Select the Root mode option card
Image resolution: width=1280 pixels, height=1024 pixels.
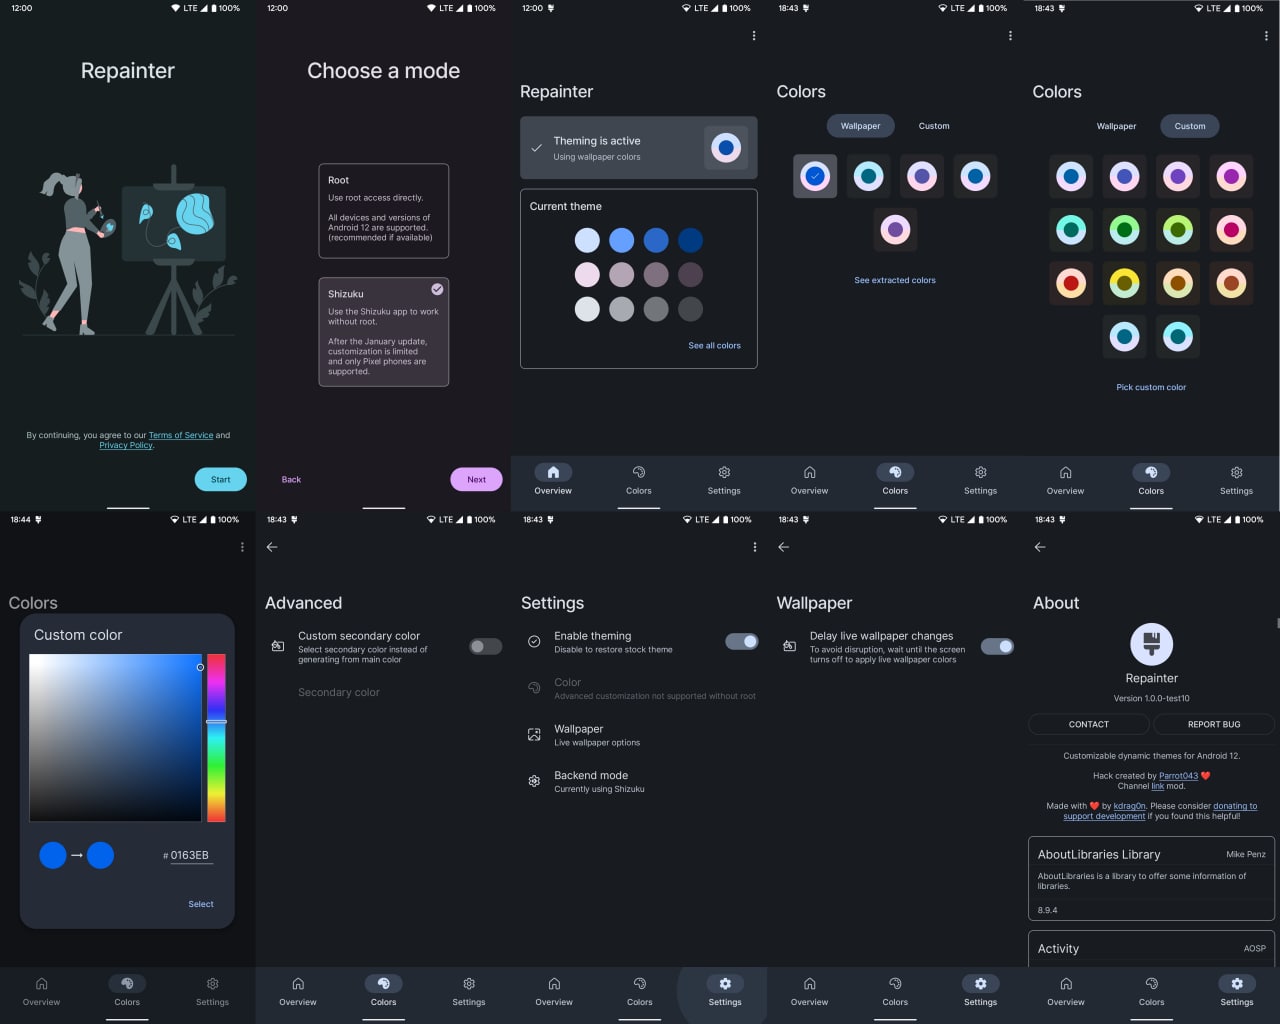click(384, 211)
